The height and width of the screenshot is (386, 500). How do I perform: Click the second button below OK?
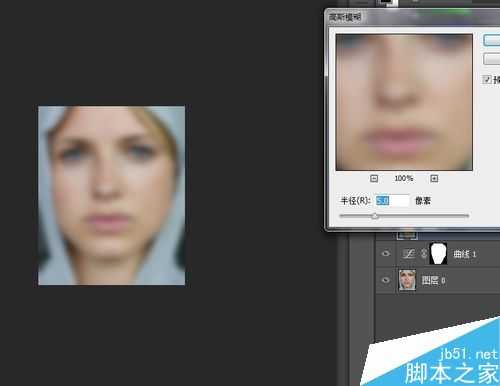492,59
